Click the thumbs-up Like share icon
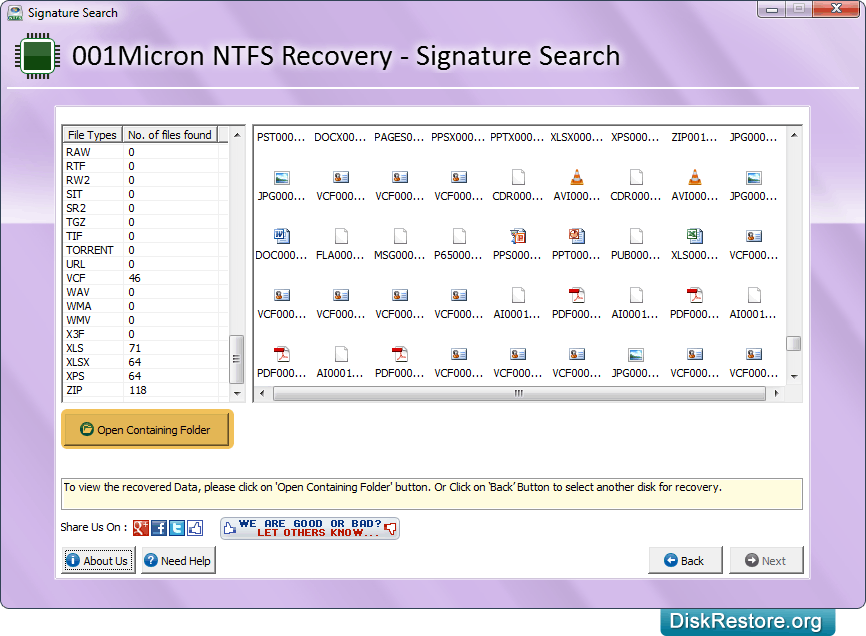This screenshot has width=866, height=636. [195, 528]
